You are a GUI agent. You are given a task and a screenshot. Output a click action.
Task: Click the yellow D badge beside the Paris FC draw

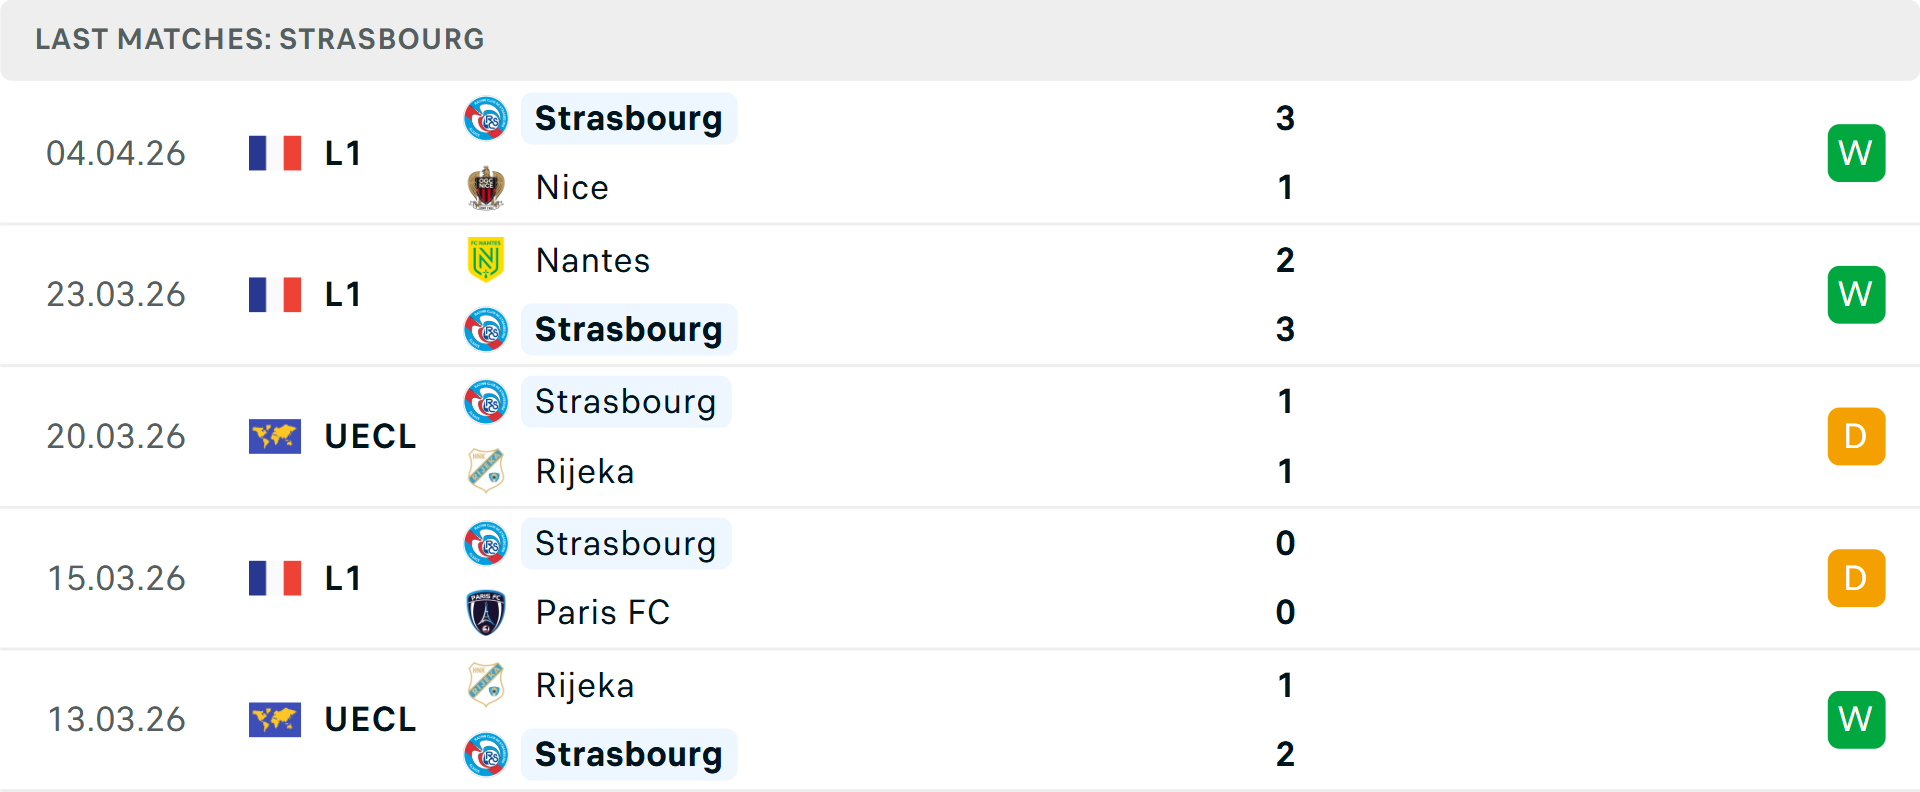(x=1856, y=577)
